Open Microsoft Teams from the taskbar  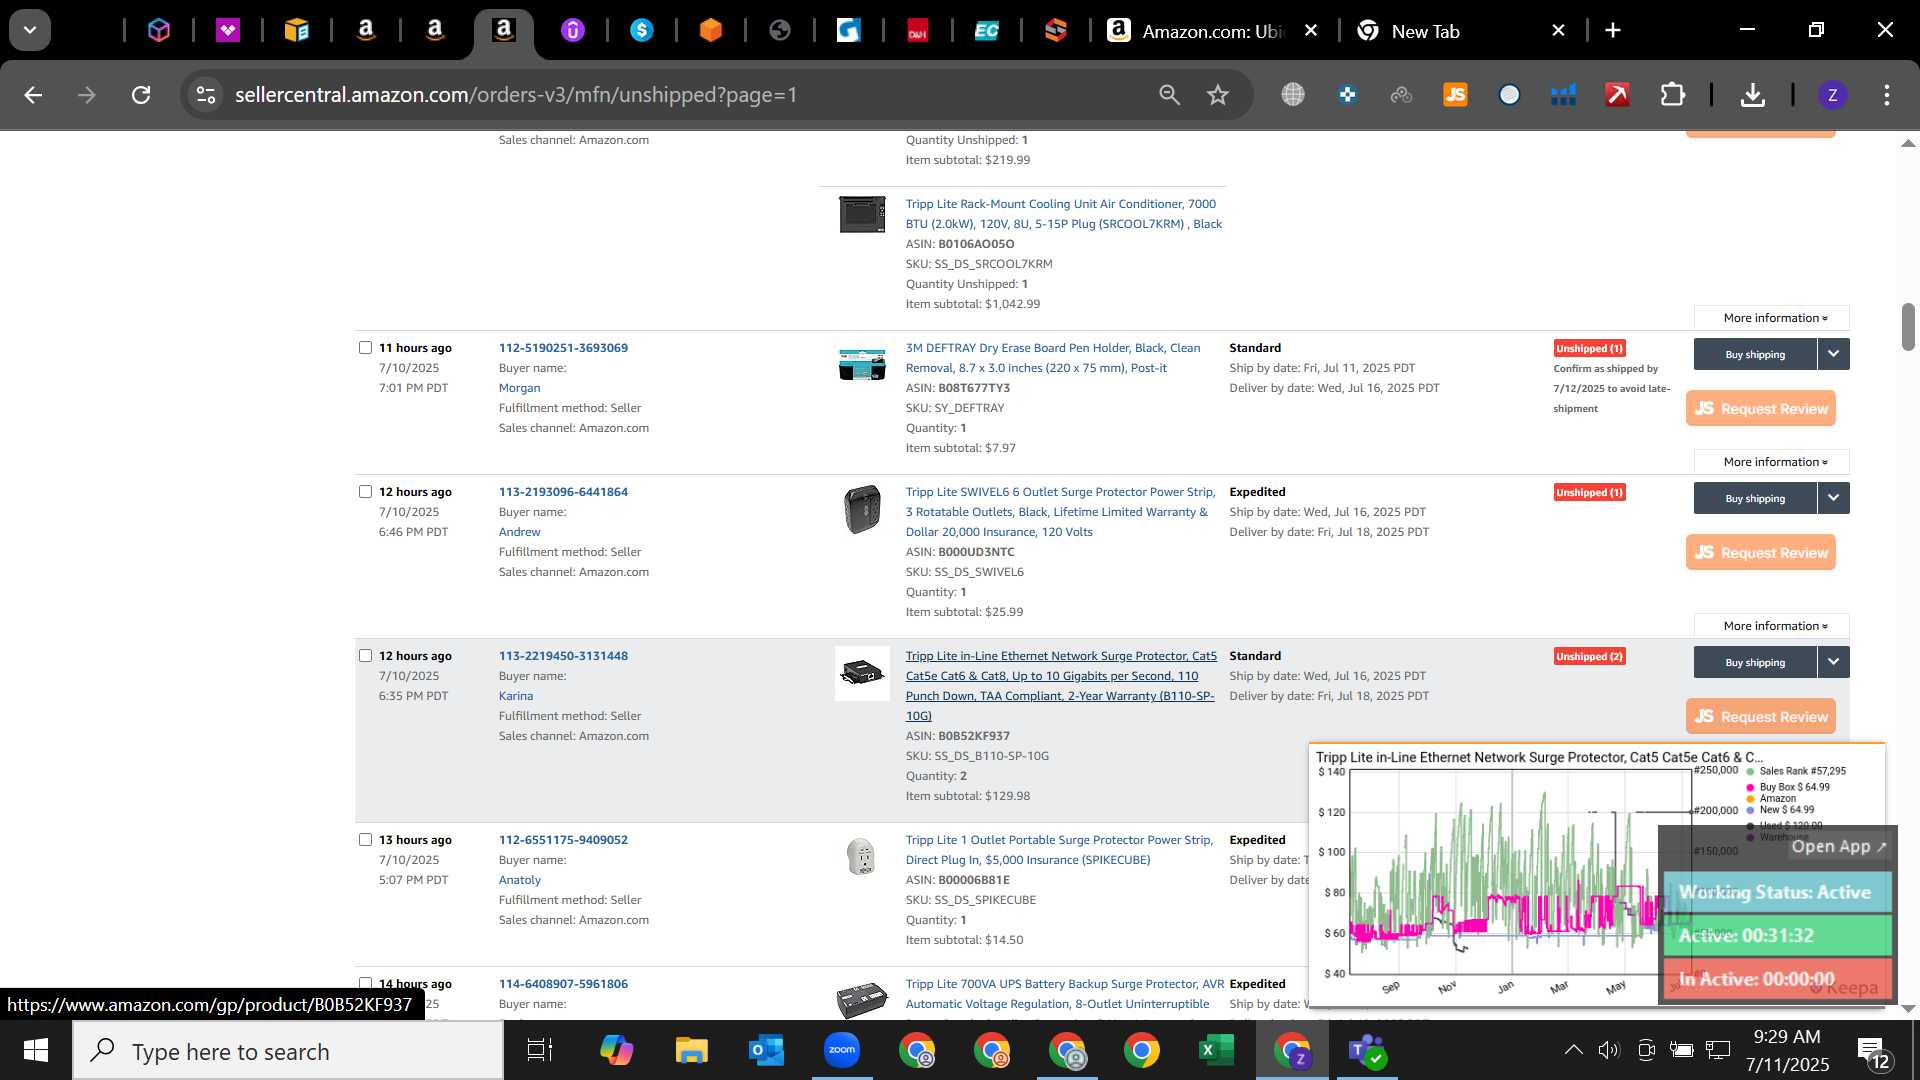click(x=1367, y=1050)
